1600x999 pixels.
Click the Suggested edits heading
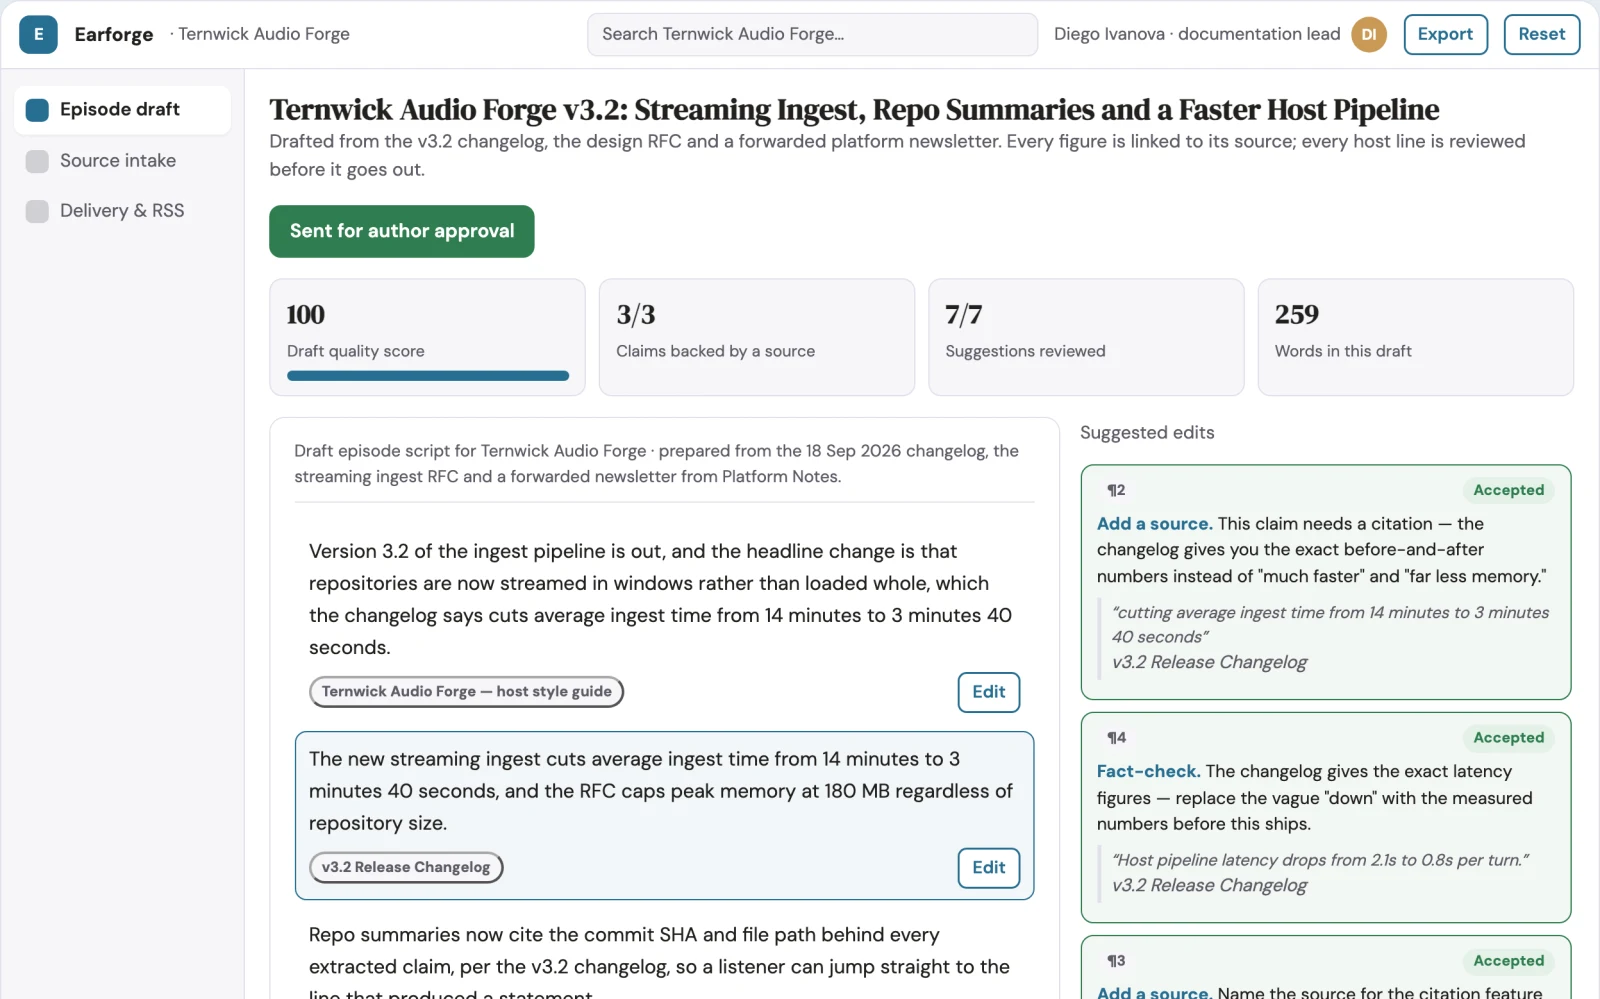[1147, 433]
